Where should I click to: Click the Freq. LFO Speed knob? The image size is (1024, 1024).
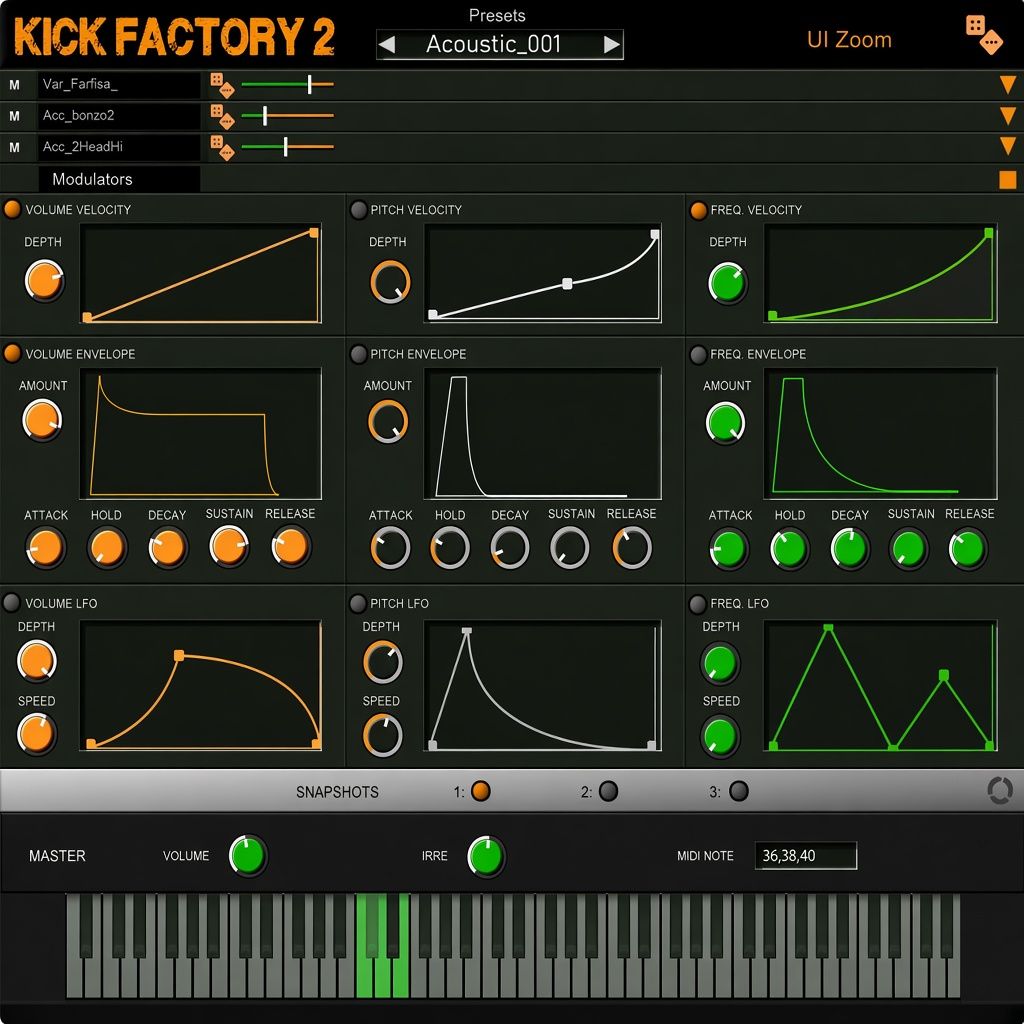tap(720, 737)
